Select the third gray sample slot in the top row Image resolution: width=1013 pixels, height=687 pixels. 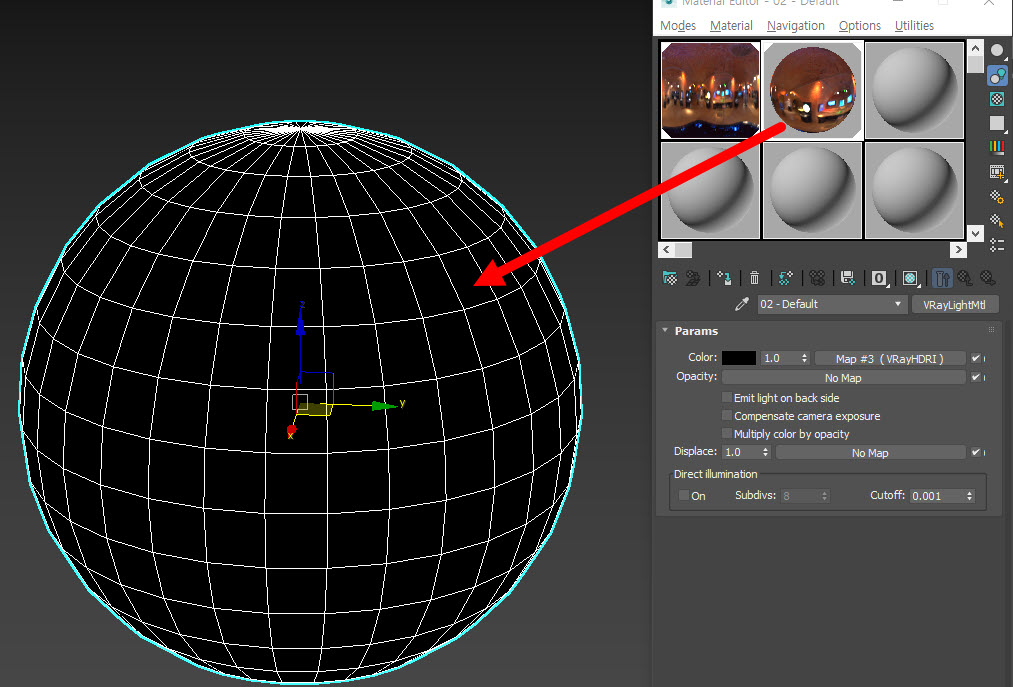click(914, 90)
